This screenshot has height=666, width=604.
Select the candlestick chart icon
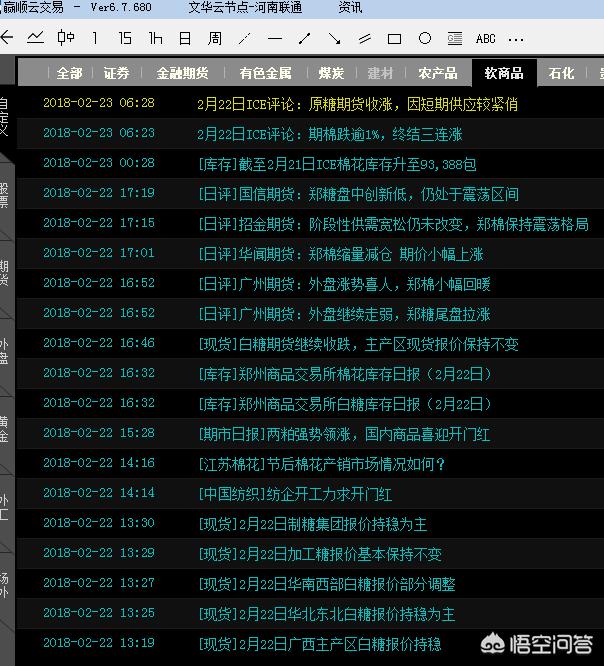pos(66,39)
